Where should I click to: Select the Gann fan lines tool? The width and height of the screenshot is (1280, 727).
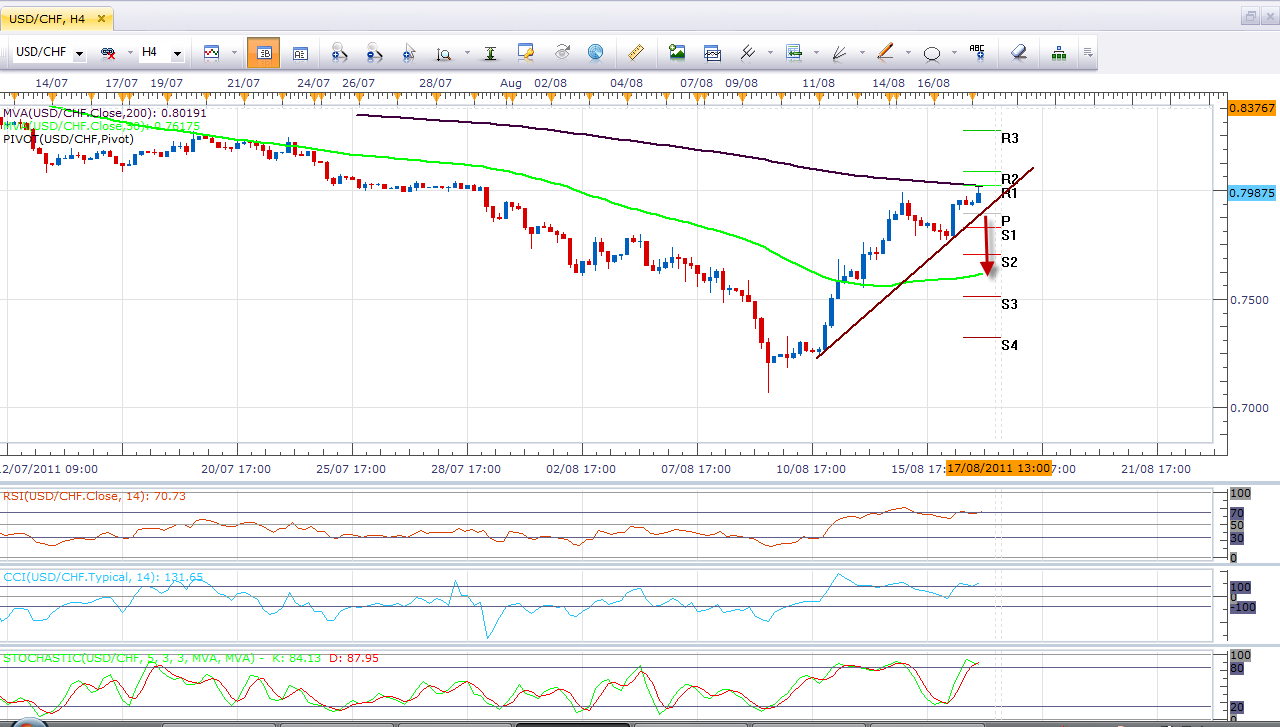839,52
